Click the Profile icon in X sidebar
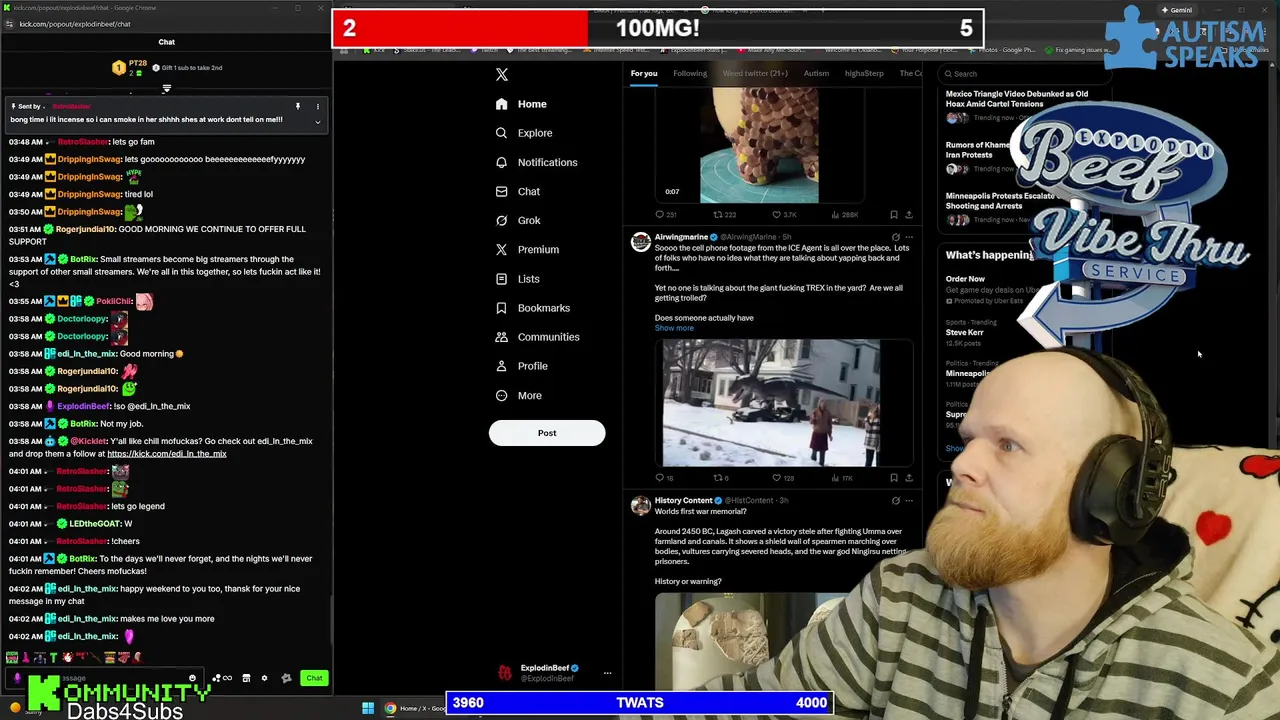1280x720 pixels. [x=501, y=366]
